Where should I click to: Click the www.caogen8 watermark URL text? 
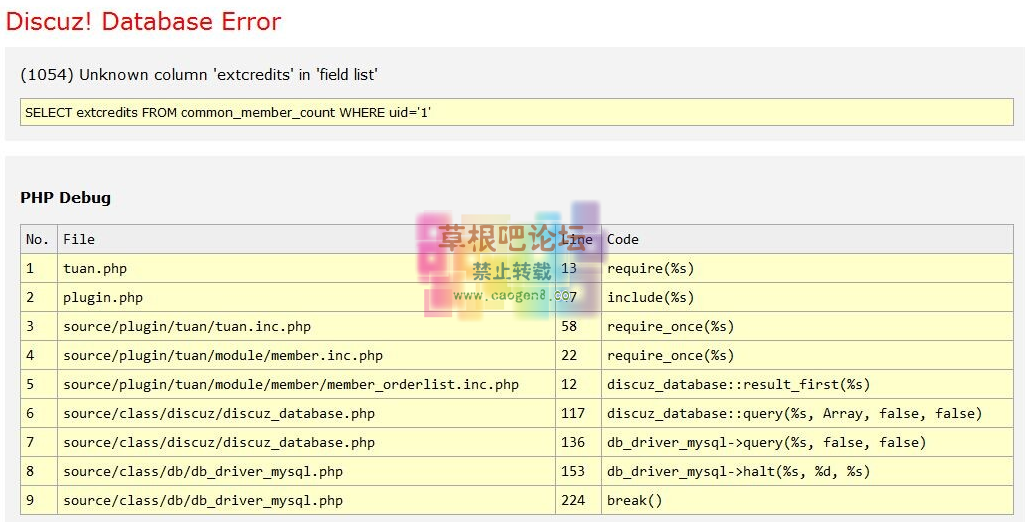click(510, 295)
